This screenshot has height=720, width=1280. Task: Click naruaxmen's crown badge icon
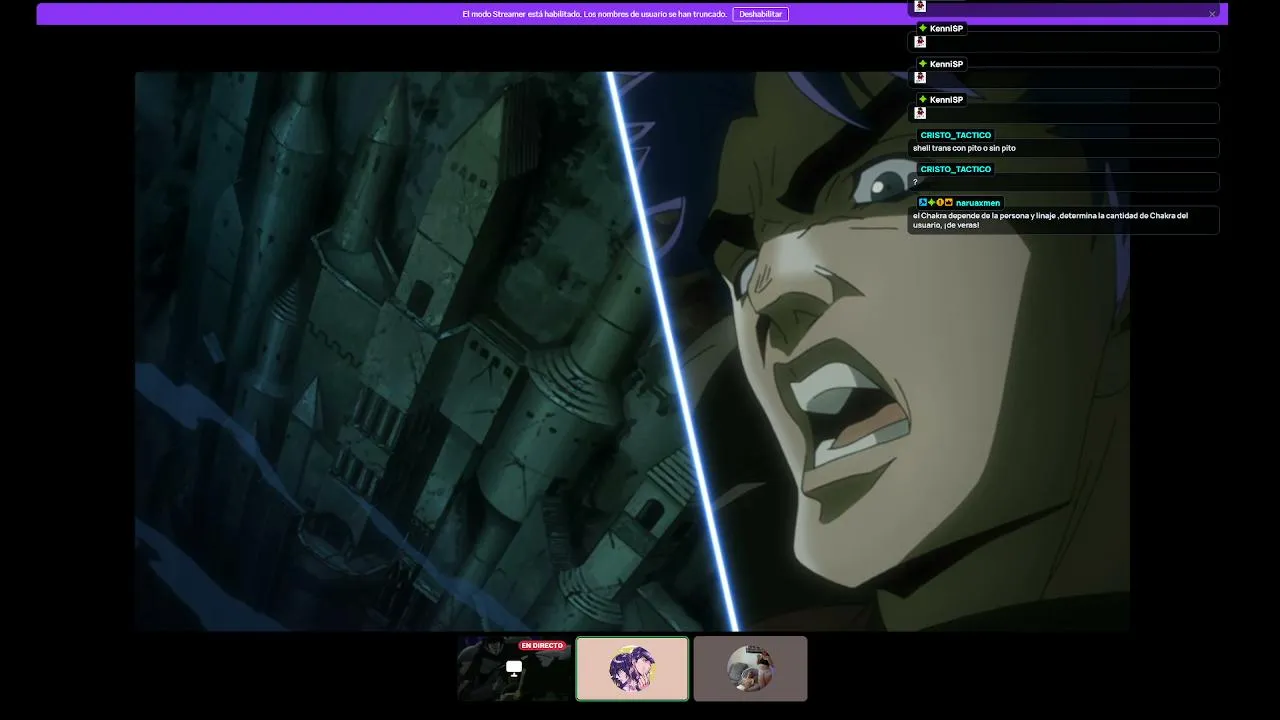point(948,203)
